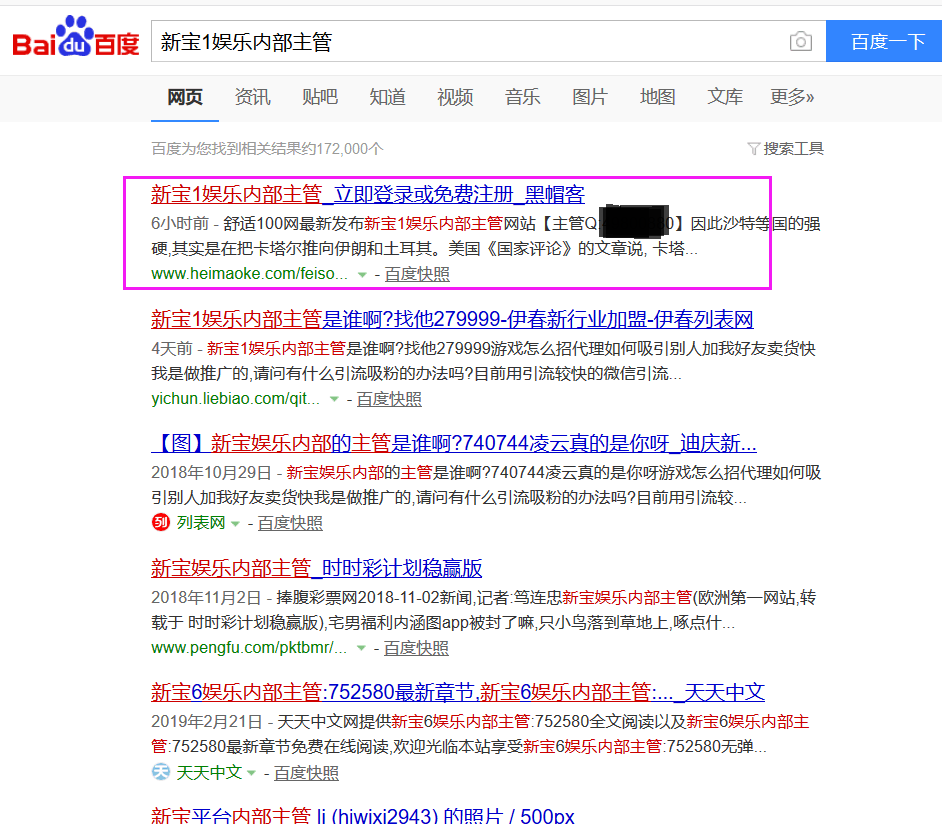The height and width of the screenshot is (824, 942).
Task: Click the 百度一下 search button
Action: click(x=884, y=41)
